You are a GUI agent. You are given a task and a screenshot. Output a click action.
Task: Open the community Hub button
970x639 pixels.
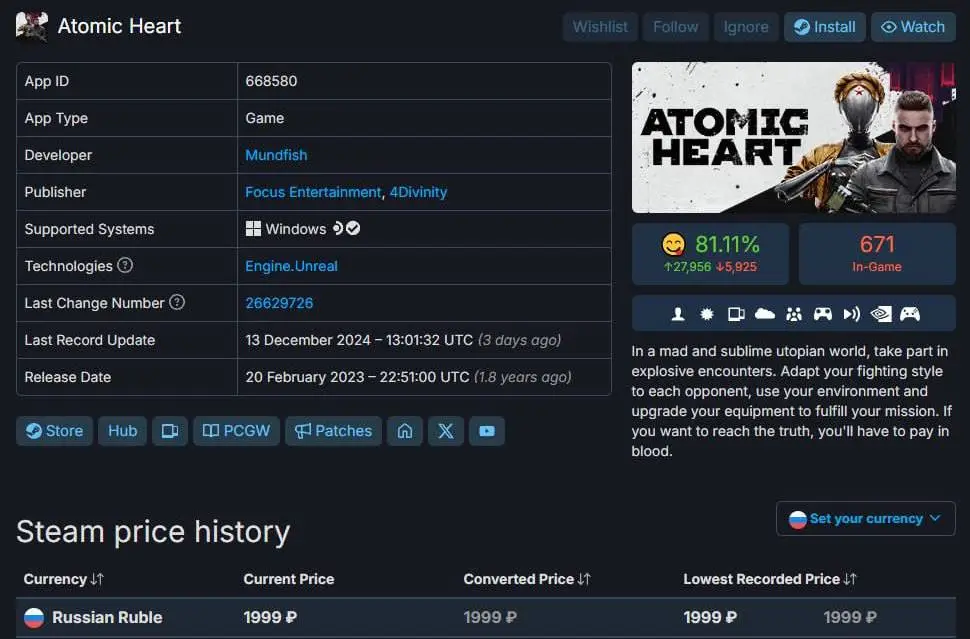point(122,431)
